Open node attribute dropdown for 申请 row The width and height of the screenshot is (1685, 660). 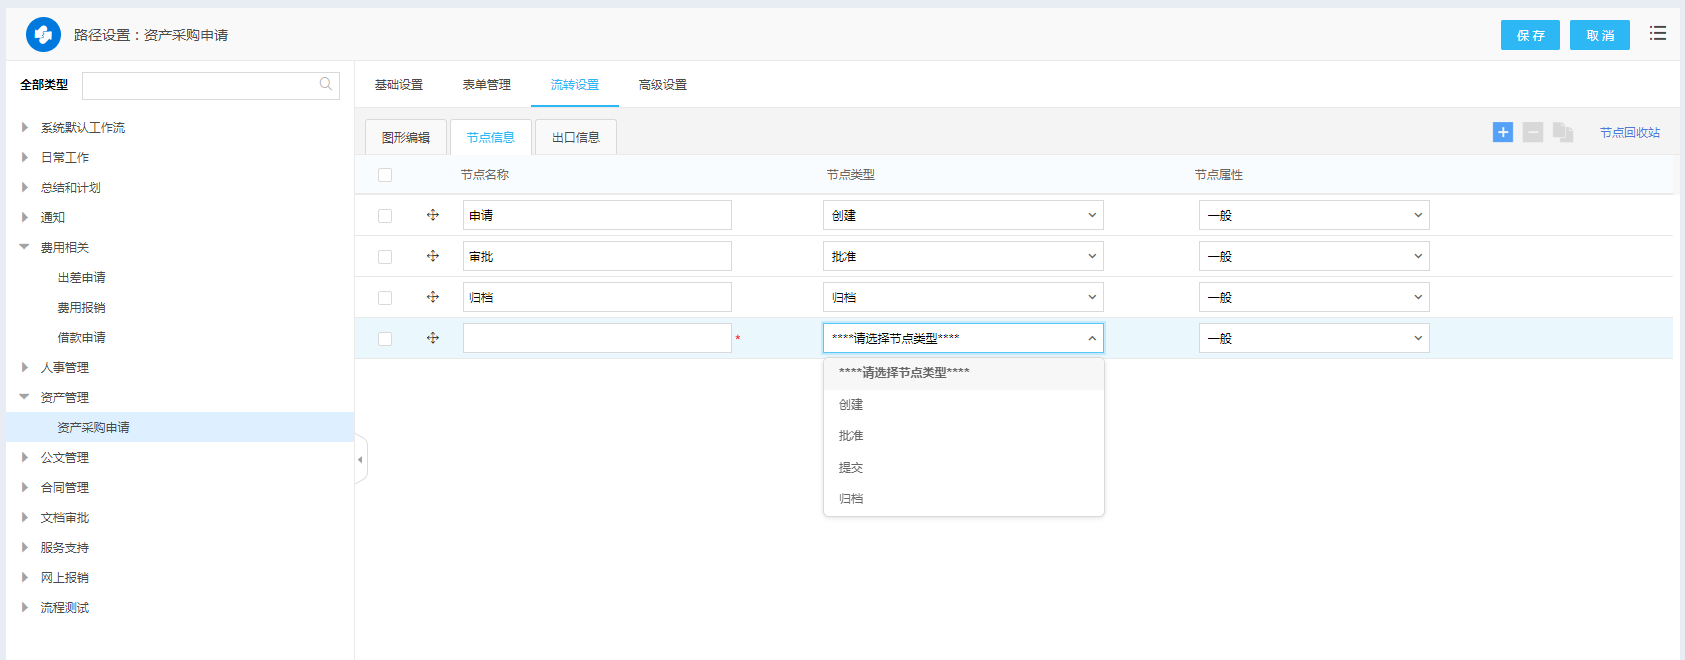[x=1313, y=215]
